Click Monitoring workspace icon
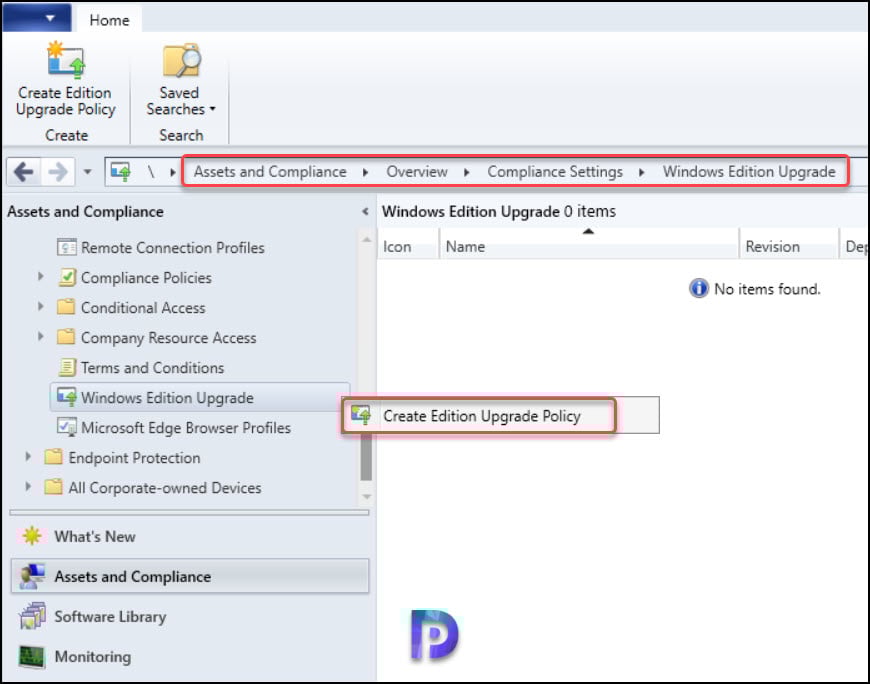 [32, 657]
